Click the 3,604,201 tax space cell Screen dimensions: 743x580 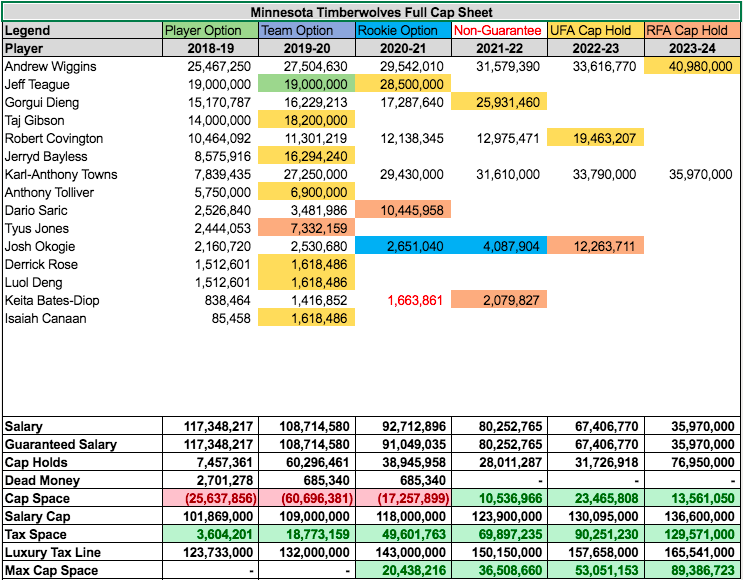(210, 535)
